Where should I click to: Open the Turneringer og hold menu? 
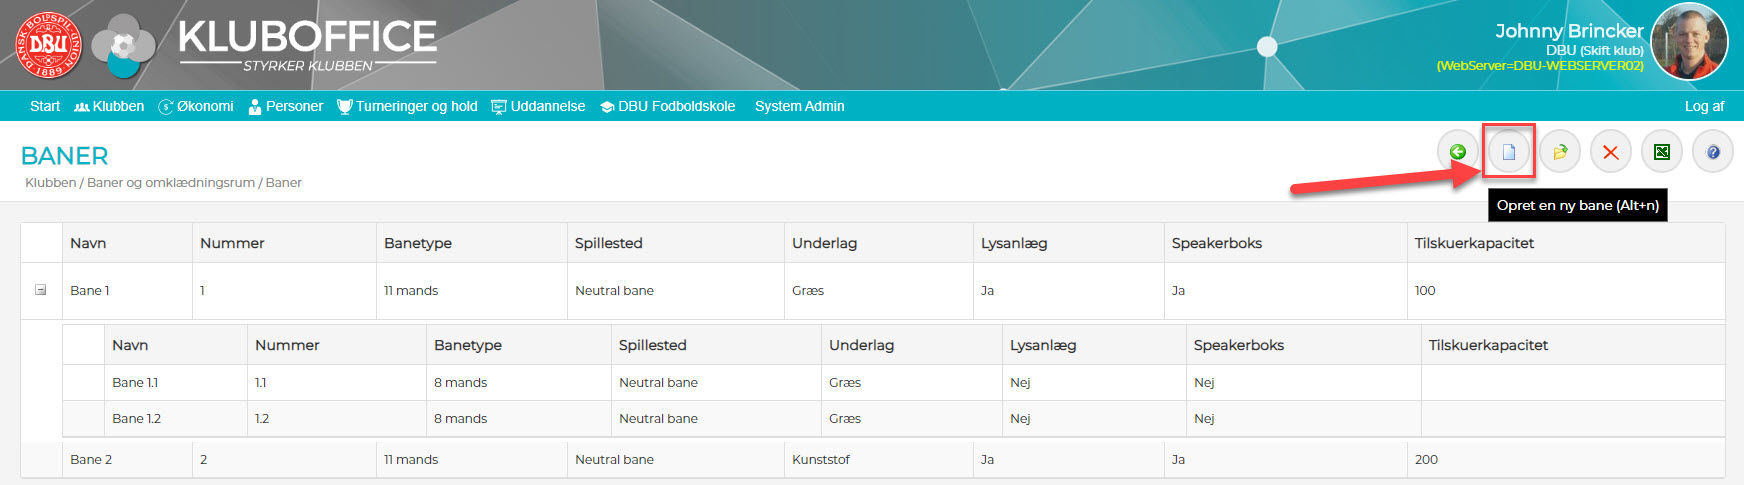tap(407, 106)
